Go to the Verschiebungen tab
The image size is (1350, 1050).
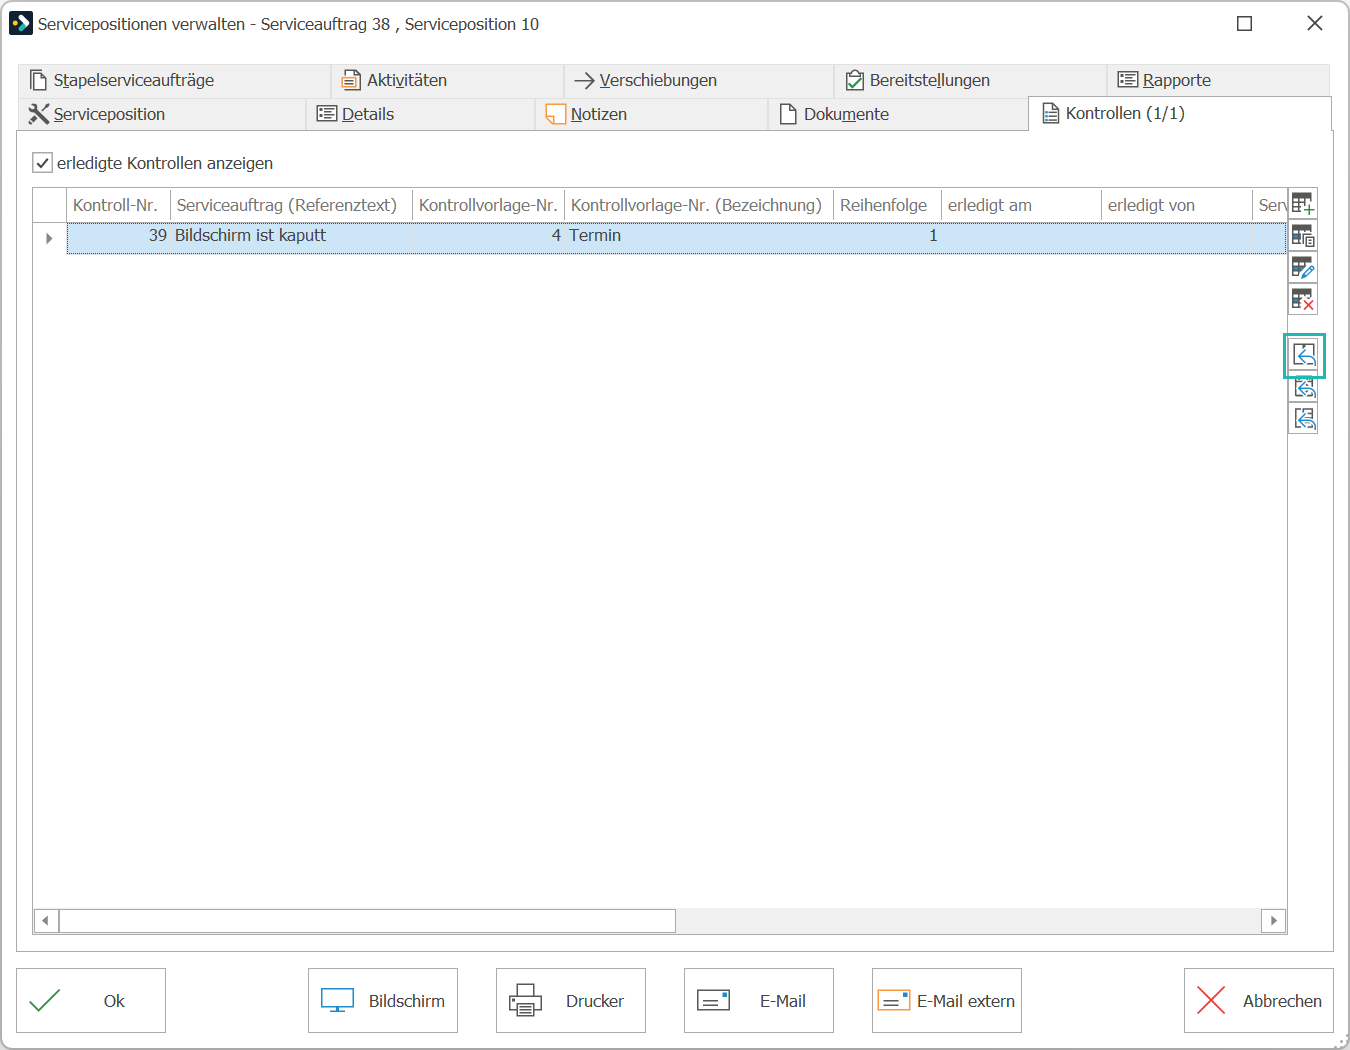coord(699,80)
